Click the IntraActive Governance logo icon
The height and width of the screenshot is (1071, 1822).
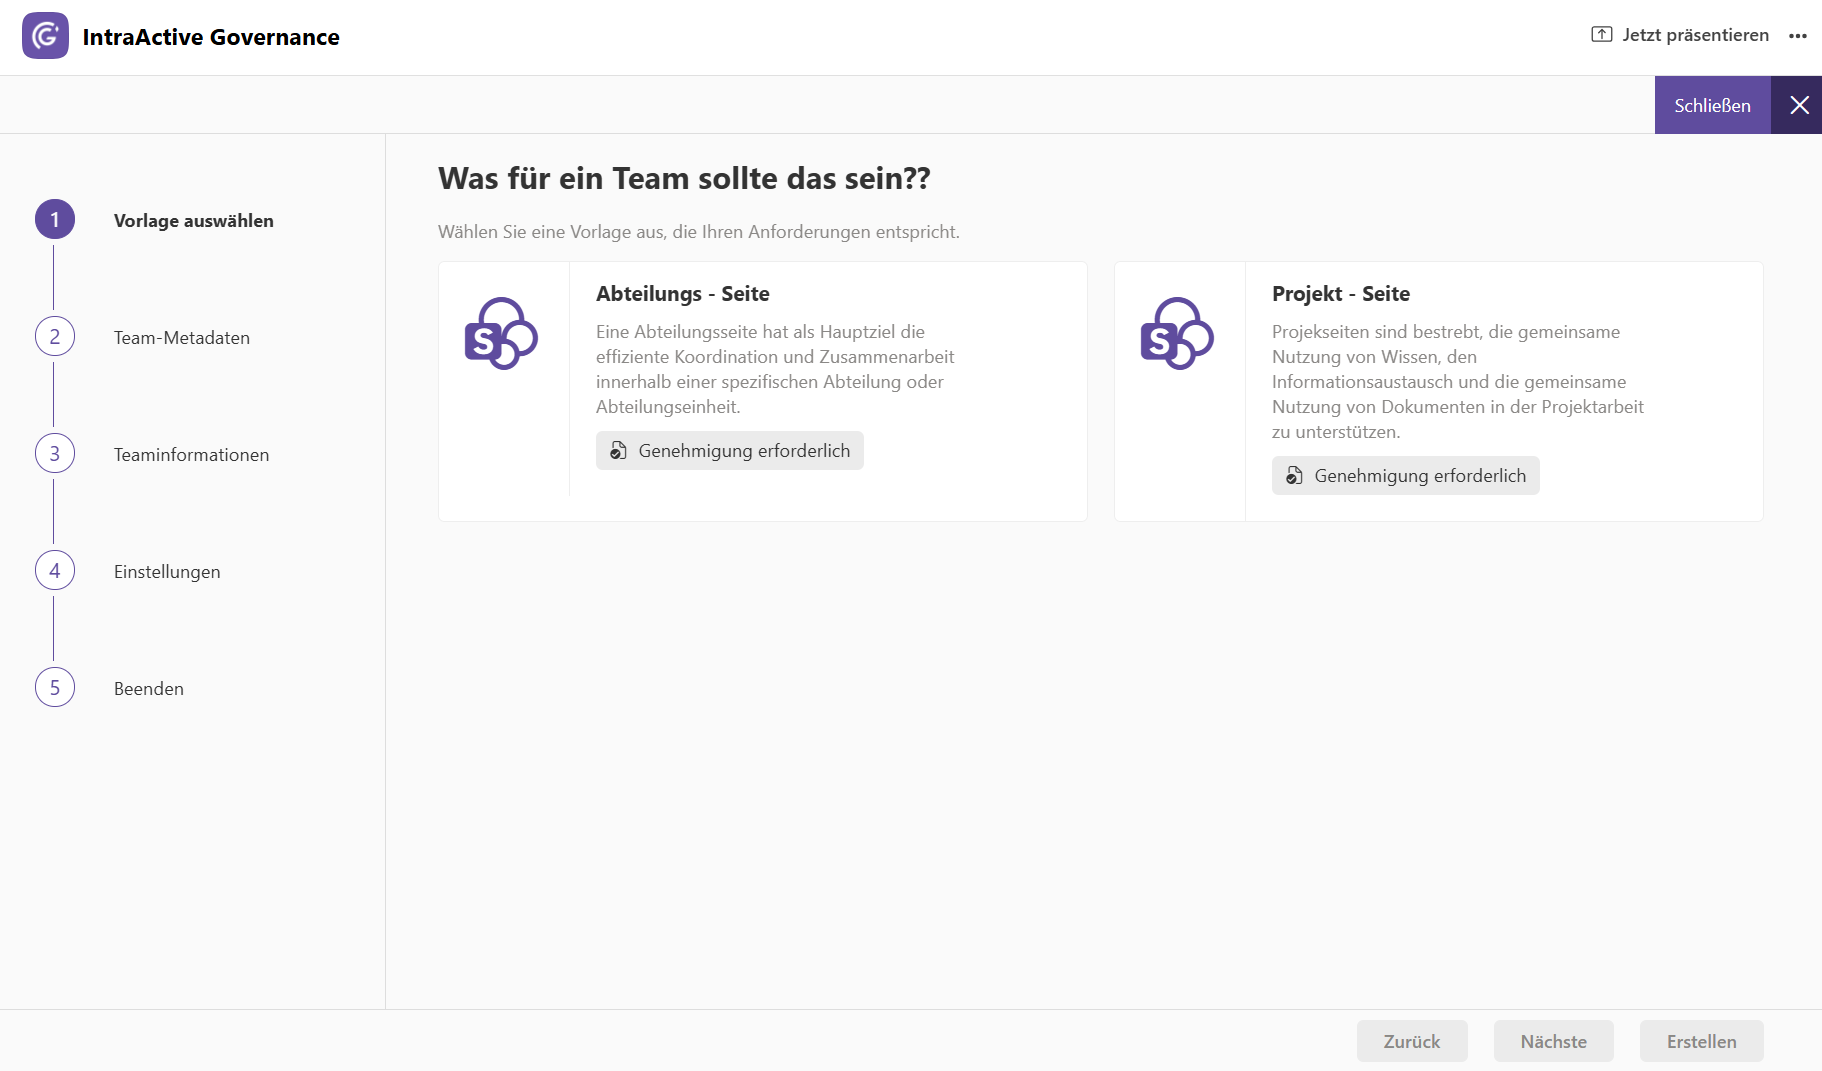click(45, 36)
